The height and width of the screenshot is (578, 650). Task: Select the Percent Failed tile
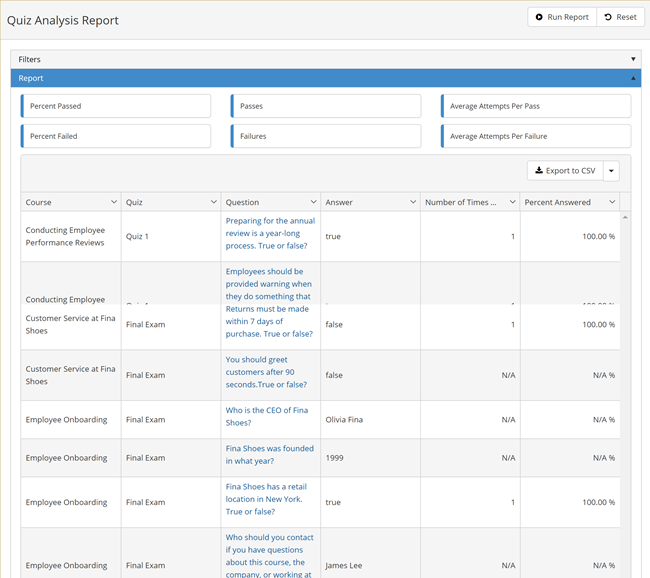tap(116, 136)
